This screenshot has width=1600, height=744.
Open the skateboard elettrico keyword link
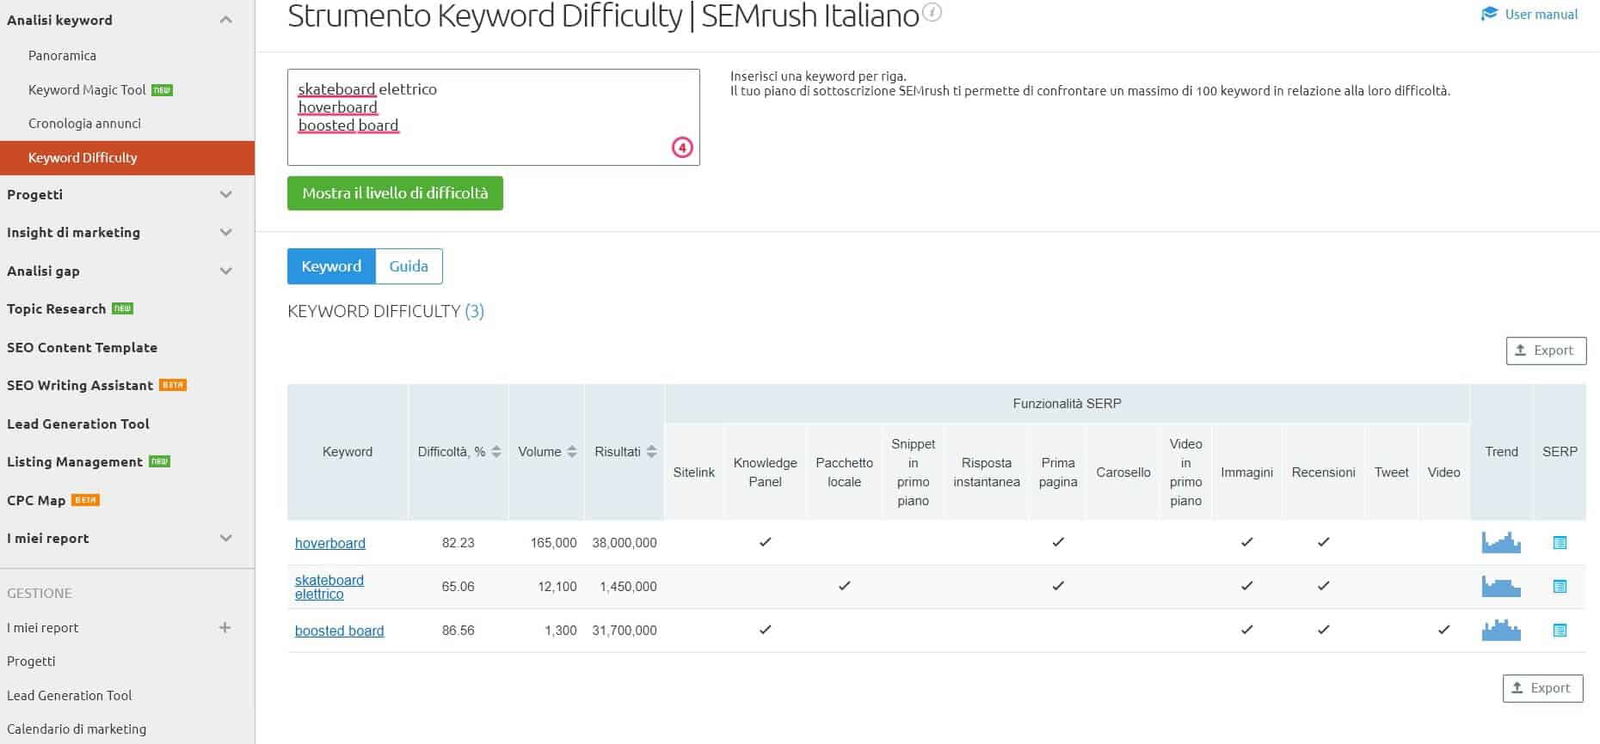coord(329,587)
